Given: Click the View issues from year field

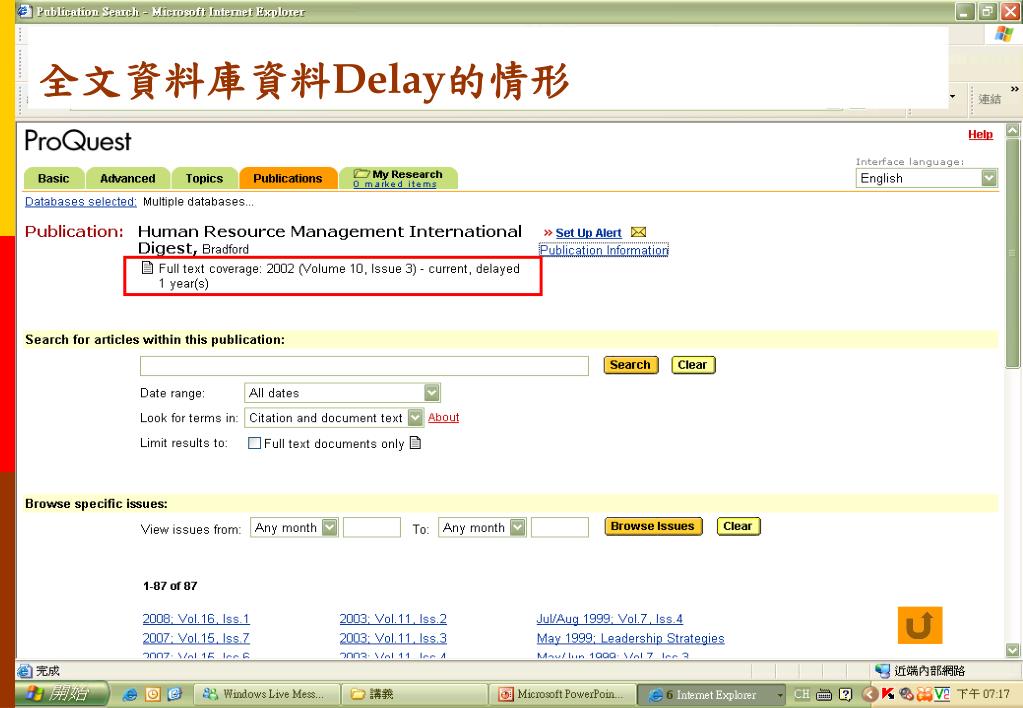Looking at the screenshot, I should coord(372,527).
